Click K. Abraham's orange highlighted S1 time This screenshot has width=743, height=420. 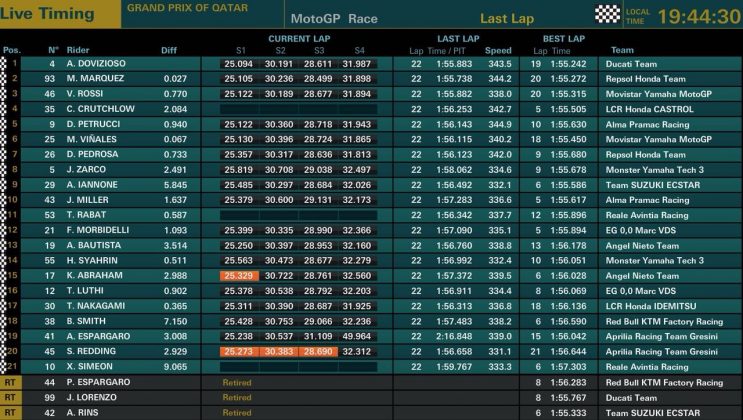239,275
